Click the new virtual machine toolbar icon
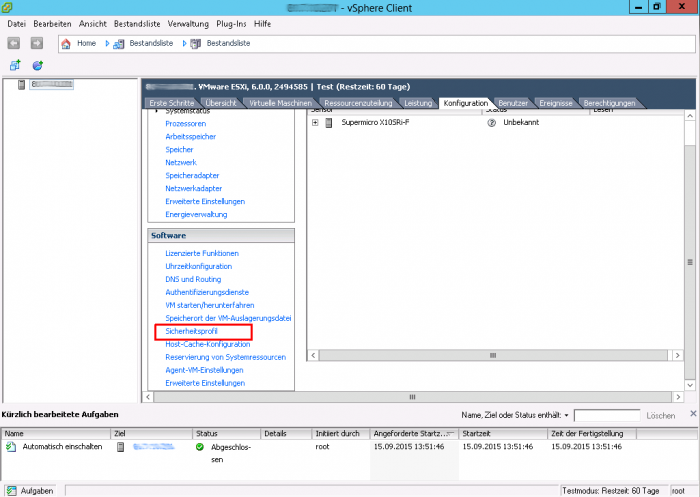Image resolution: width=700 pixels, height=497 pixels. pos(15,66)
